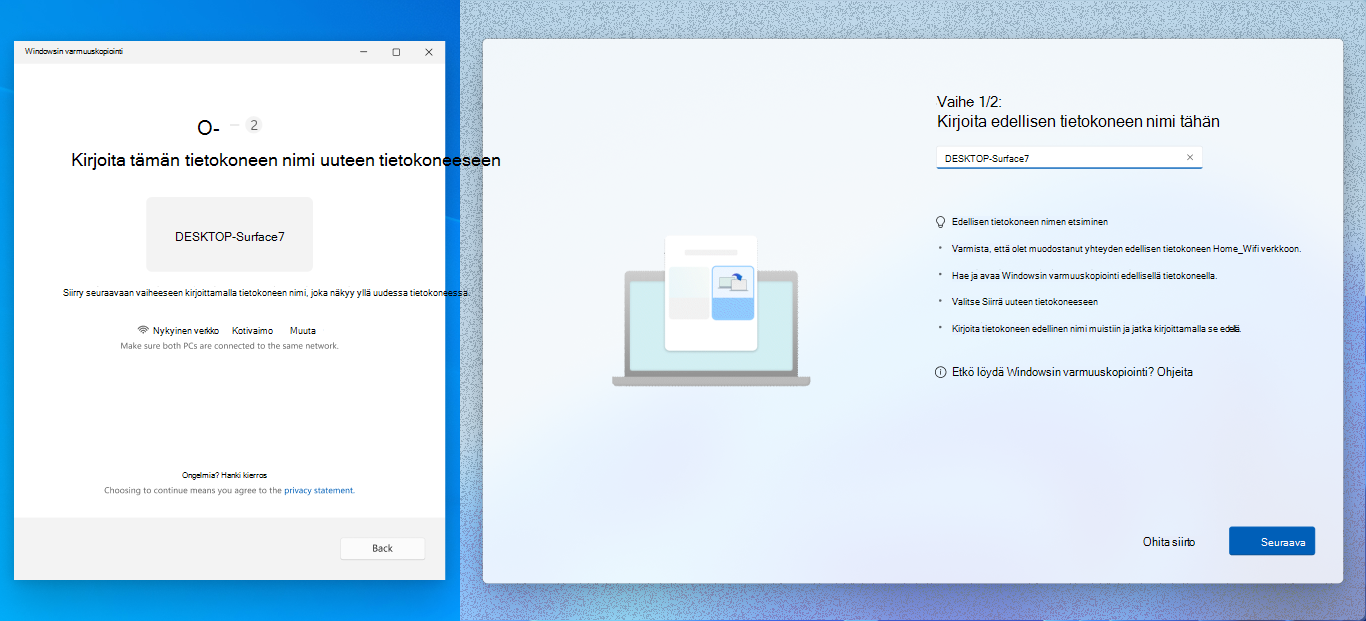Close the Windowsin varmuuskopiointi window
This screenshot has height=621, width=1366.
429,52
